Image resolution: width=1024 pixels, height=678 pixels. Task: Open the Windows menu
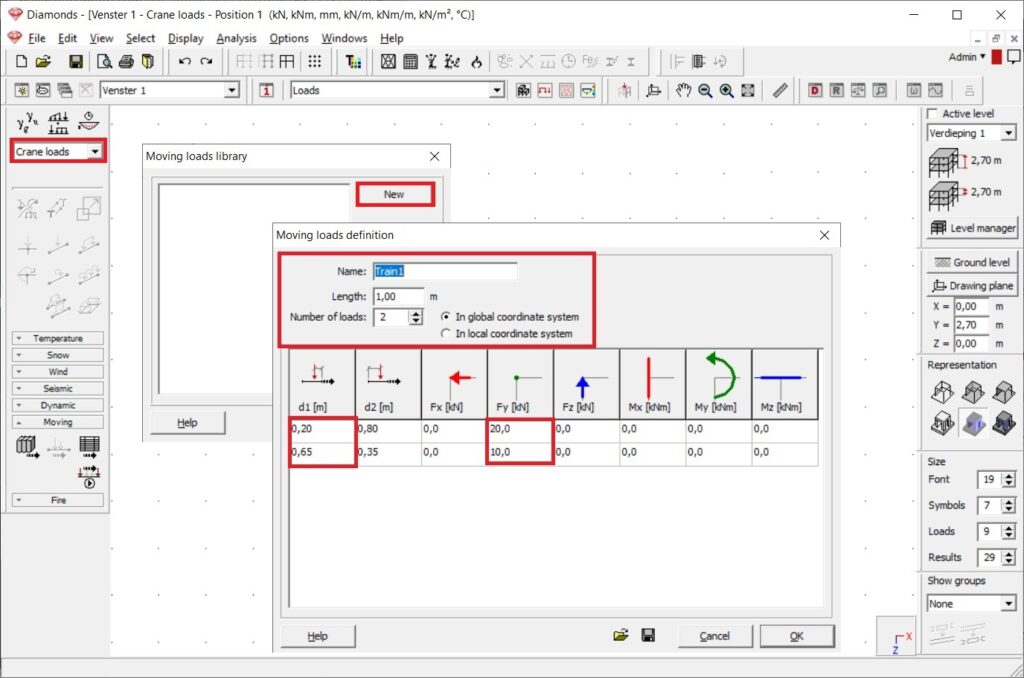[x=344, y=39]
